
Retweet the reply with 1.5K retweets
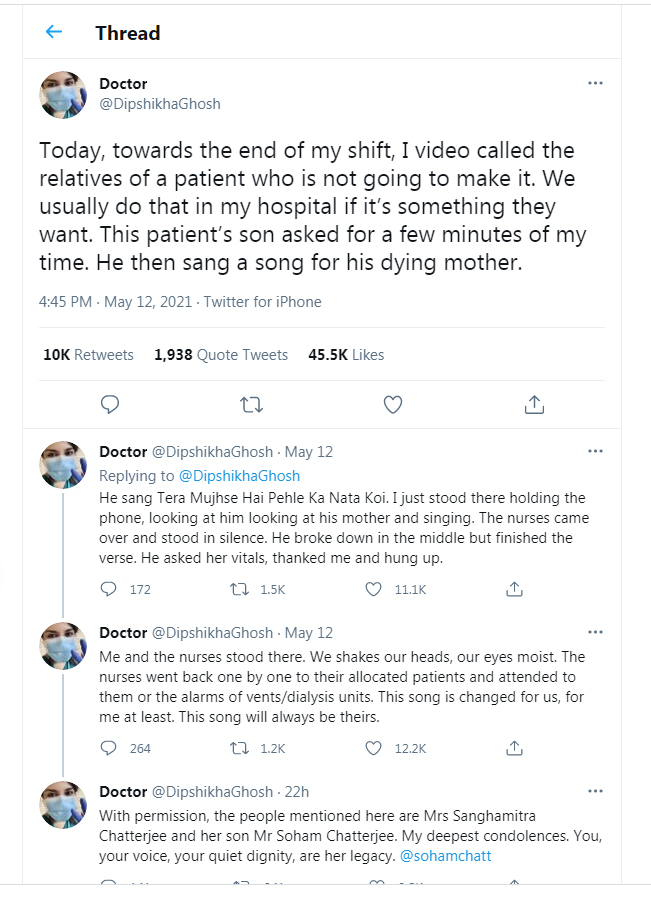click(x=240, y=590)
